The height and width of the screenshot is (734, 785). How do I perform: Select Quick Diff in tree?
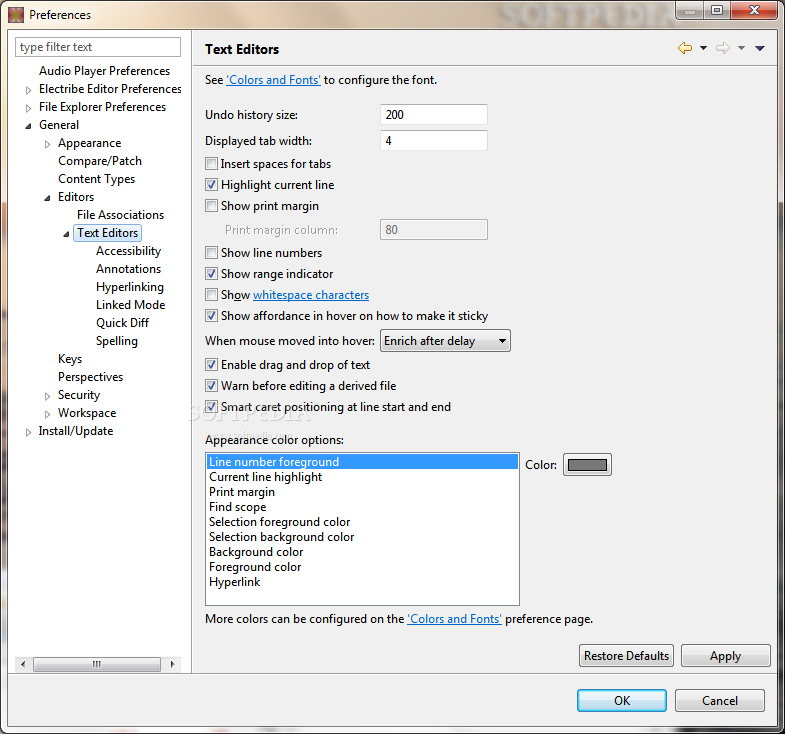click(122, 323)
